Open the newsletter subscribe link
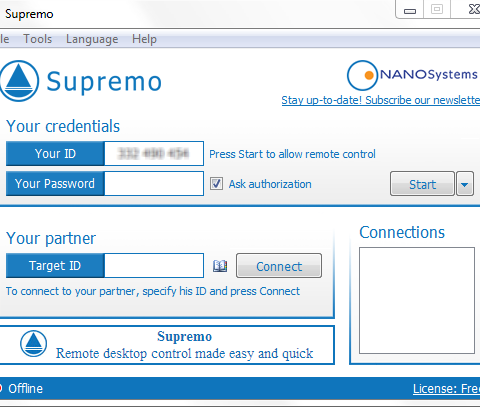 (381, 100)
